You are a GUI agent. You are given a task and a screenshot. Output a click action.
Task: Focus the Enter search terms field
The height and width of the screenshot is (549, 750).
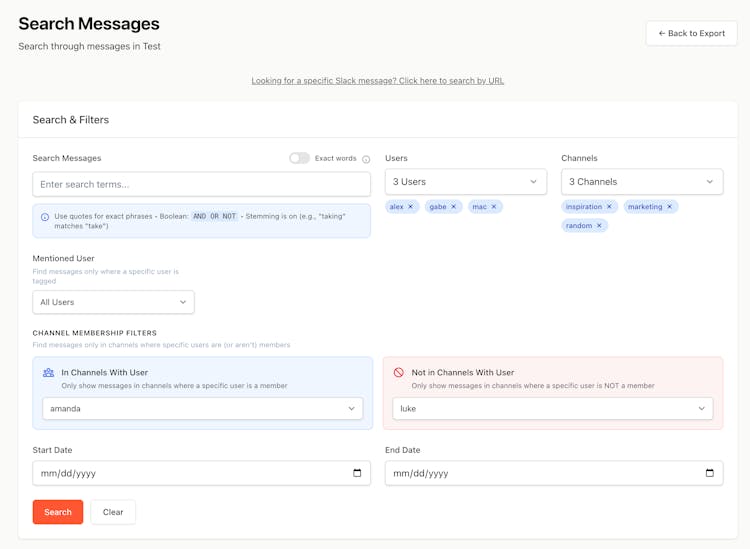(x=201, y=184)
